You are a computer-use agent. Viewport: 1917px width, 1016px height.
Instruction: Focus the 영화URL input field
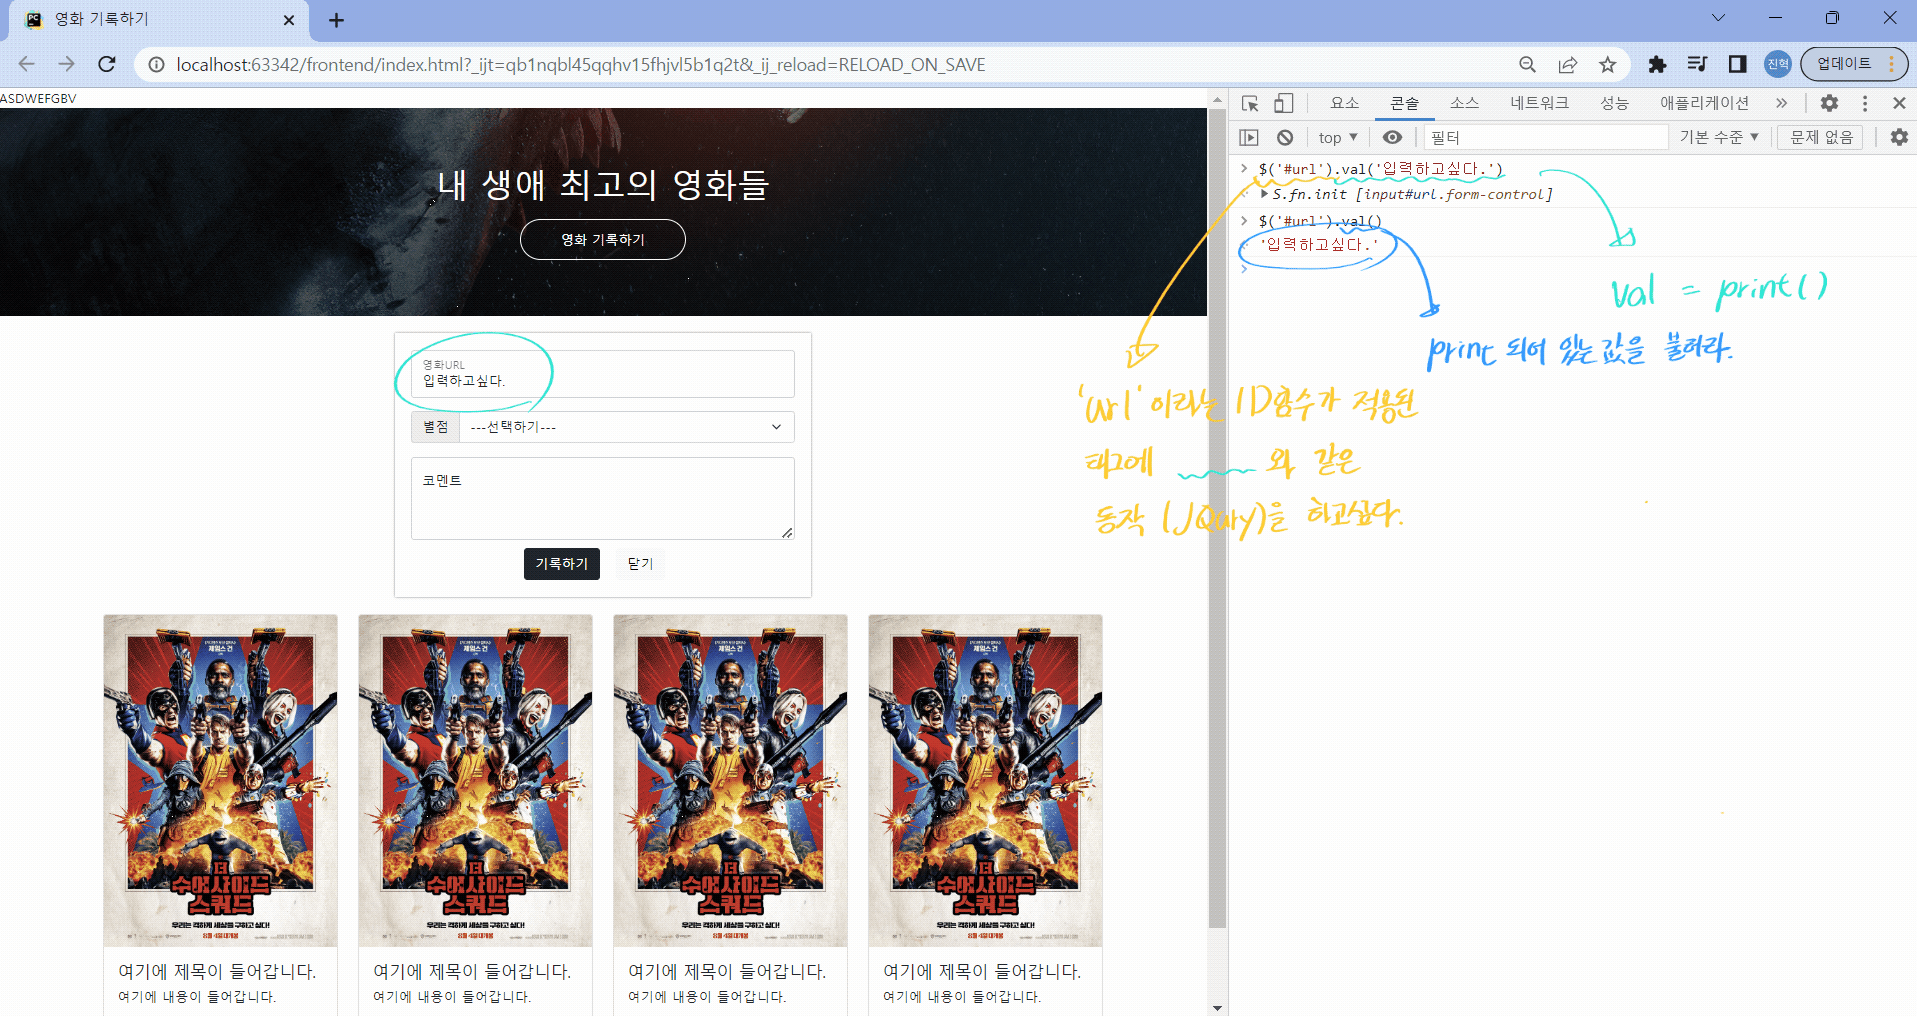click(603, 374)
